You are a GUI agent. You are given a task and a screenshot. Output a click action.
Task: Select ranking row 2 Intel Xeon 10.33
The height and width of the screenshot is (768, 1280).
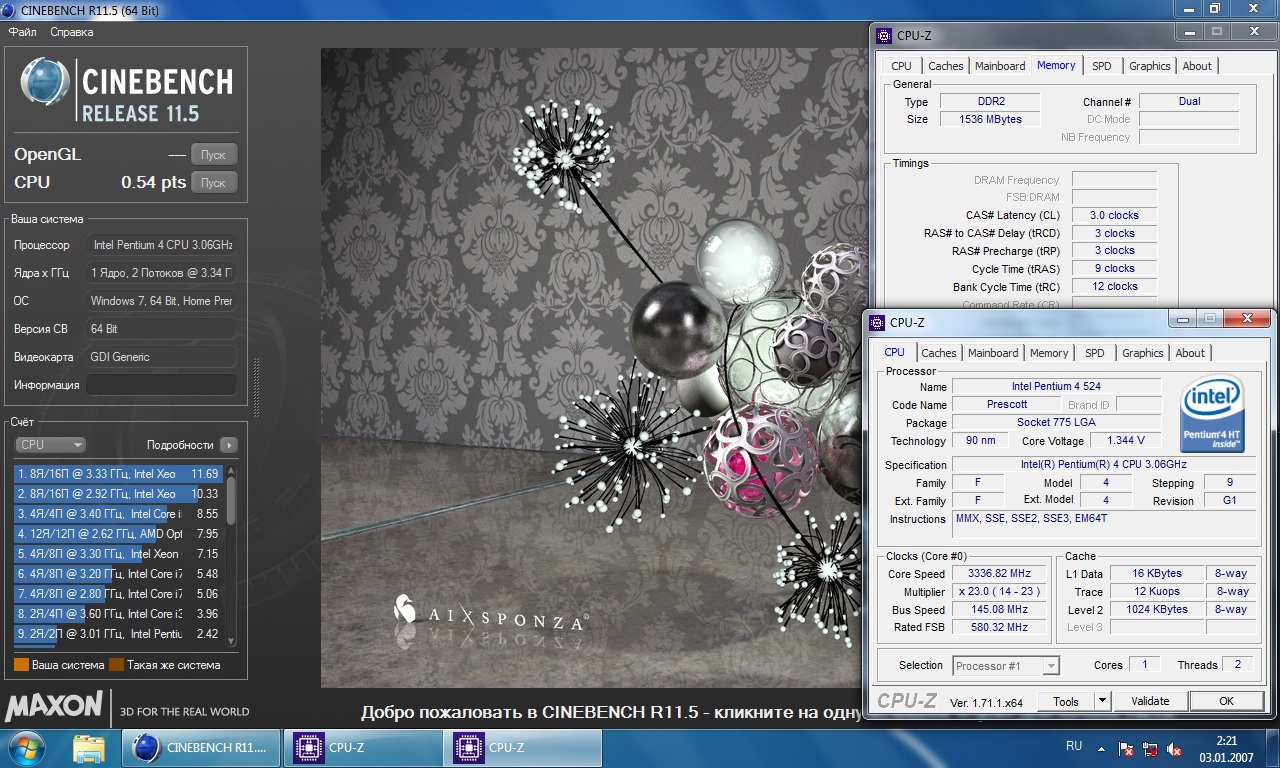click(119, 494)
